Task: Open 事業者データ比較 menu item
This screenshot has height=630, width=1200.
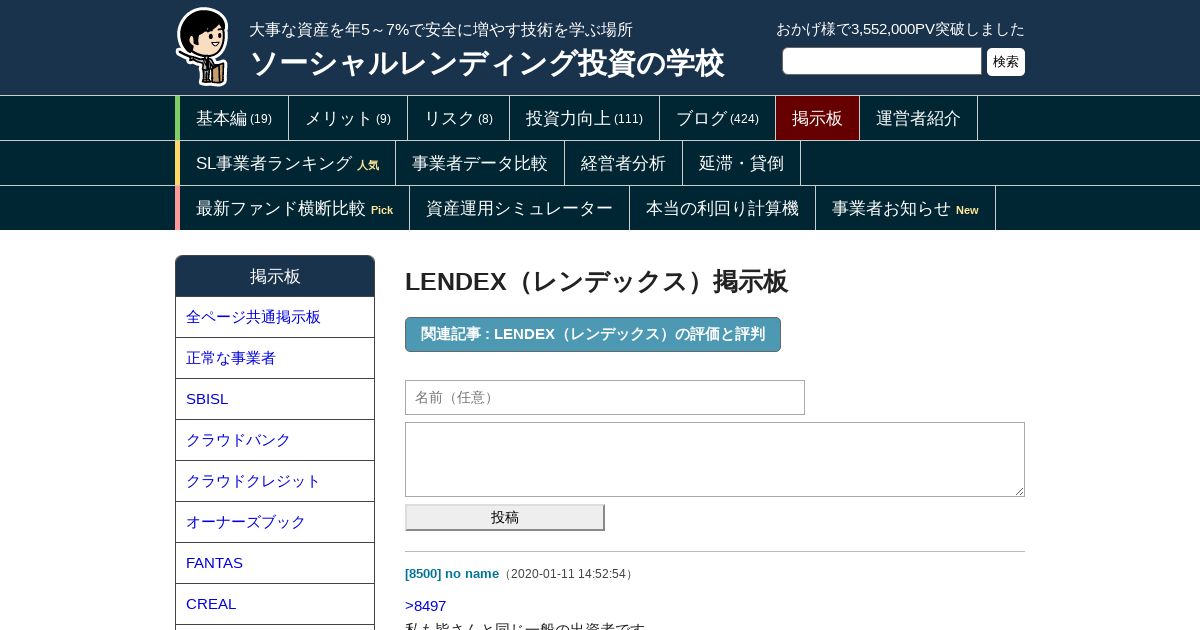Action: tap(480, 163)
